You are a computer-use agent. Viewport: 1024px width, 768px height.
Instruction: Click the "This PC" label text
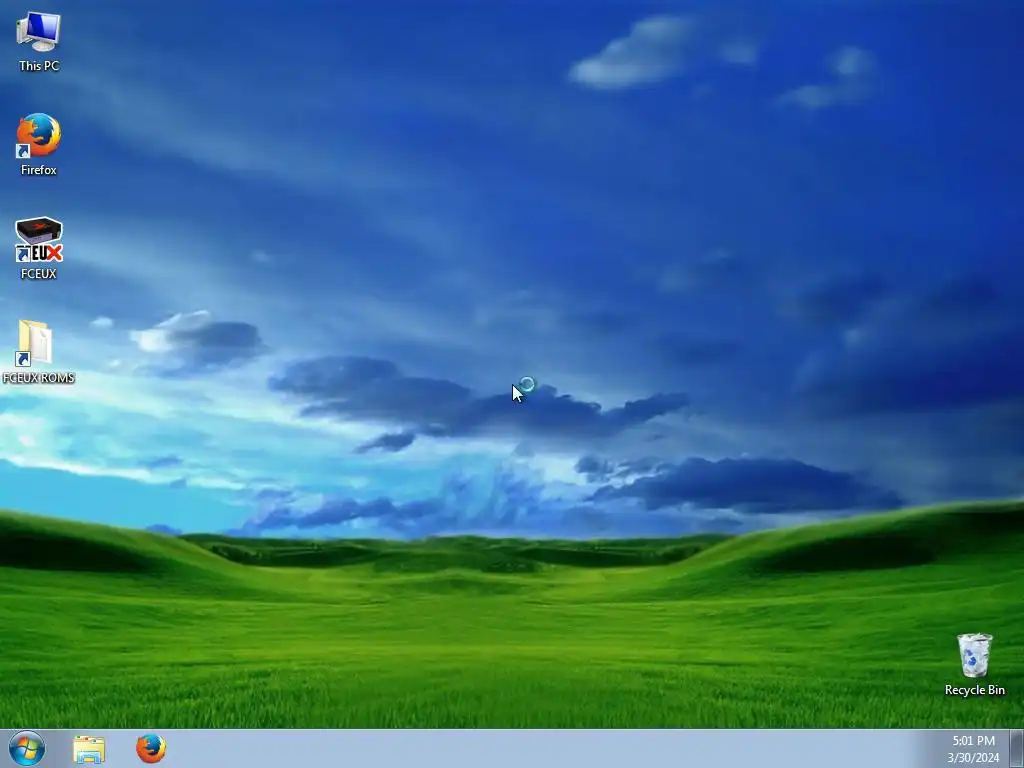click(x=39, y=66)
